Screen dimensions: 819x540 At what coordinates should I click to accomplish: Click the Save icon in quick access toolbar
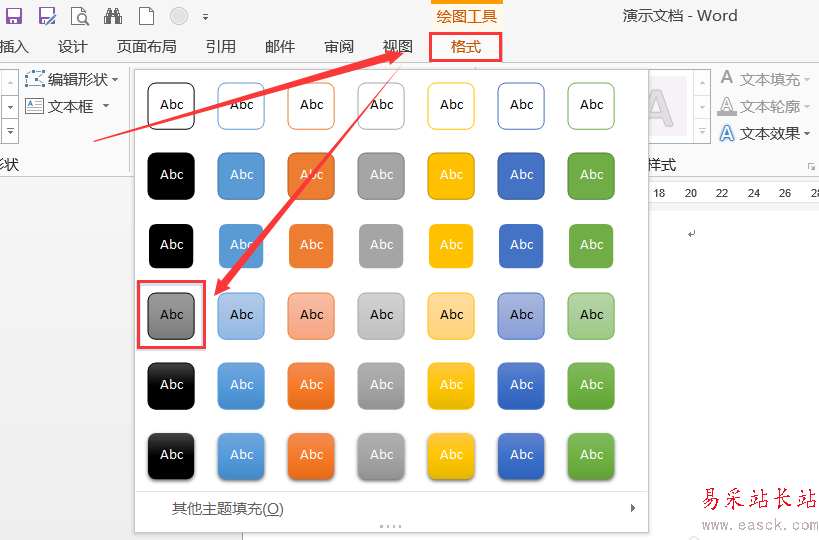[x=14, y=16]
